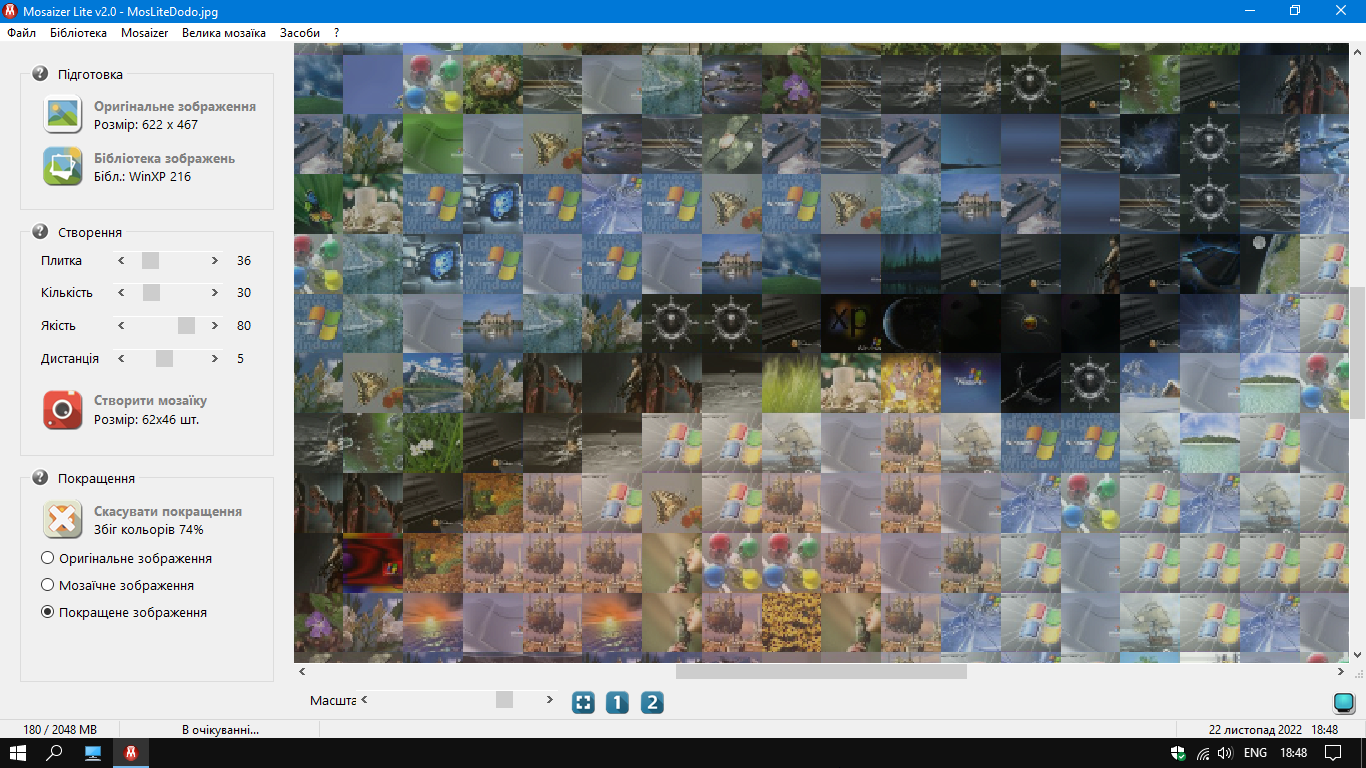Open taskbar search magnifier
This screenshot has height=768, width=1366.
tap(56, 753)
